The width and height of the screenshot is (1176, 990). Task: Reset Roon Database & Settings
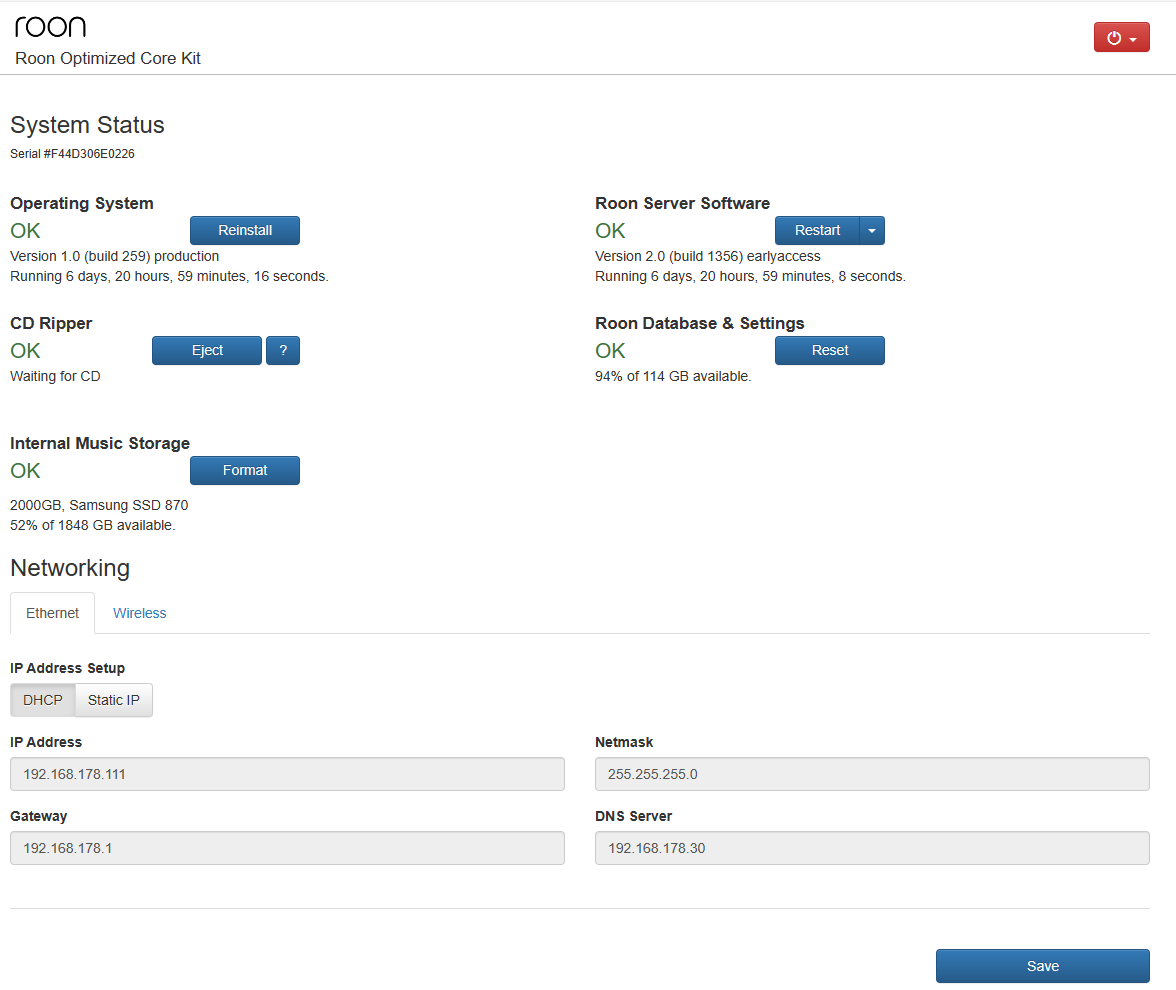tap(830, 350)
